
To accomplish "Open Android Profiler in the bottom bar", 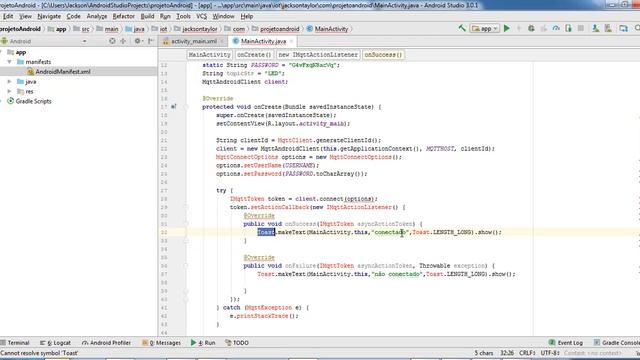I will pos(106,342).
